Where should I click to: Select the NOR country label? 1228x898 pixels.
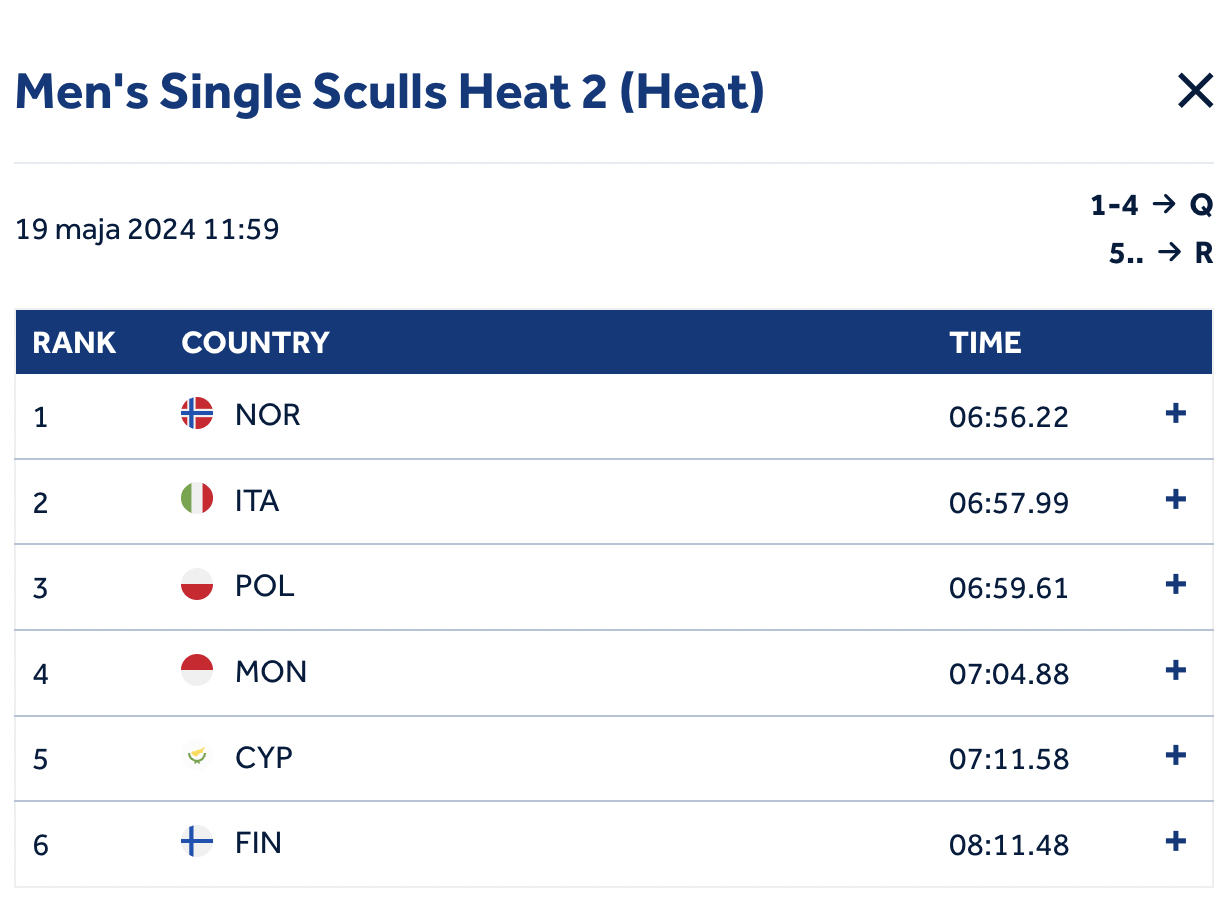pos(268,414)
